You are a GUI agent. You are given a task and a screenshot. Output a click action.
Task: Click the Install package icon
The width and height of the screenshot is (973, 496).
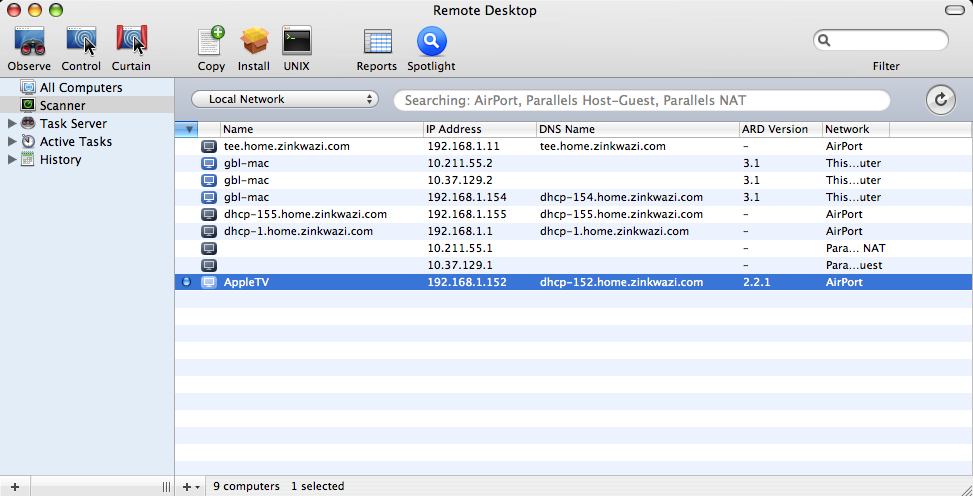coord(254,41)
